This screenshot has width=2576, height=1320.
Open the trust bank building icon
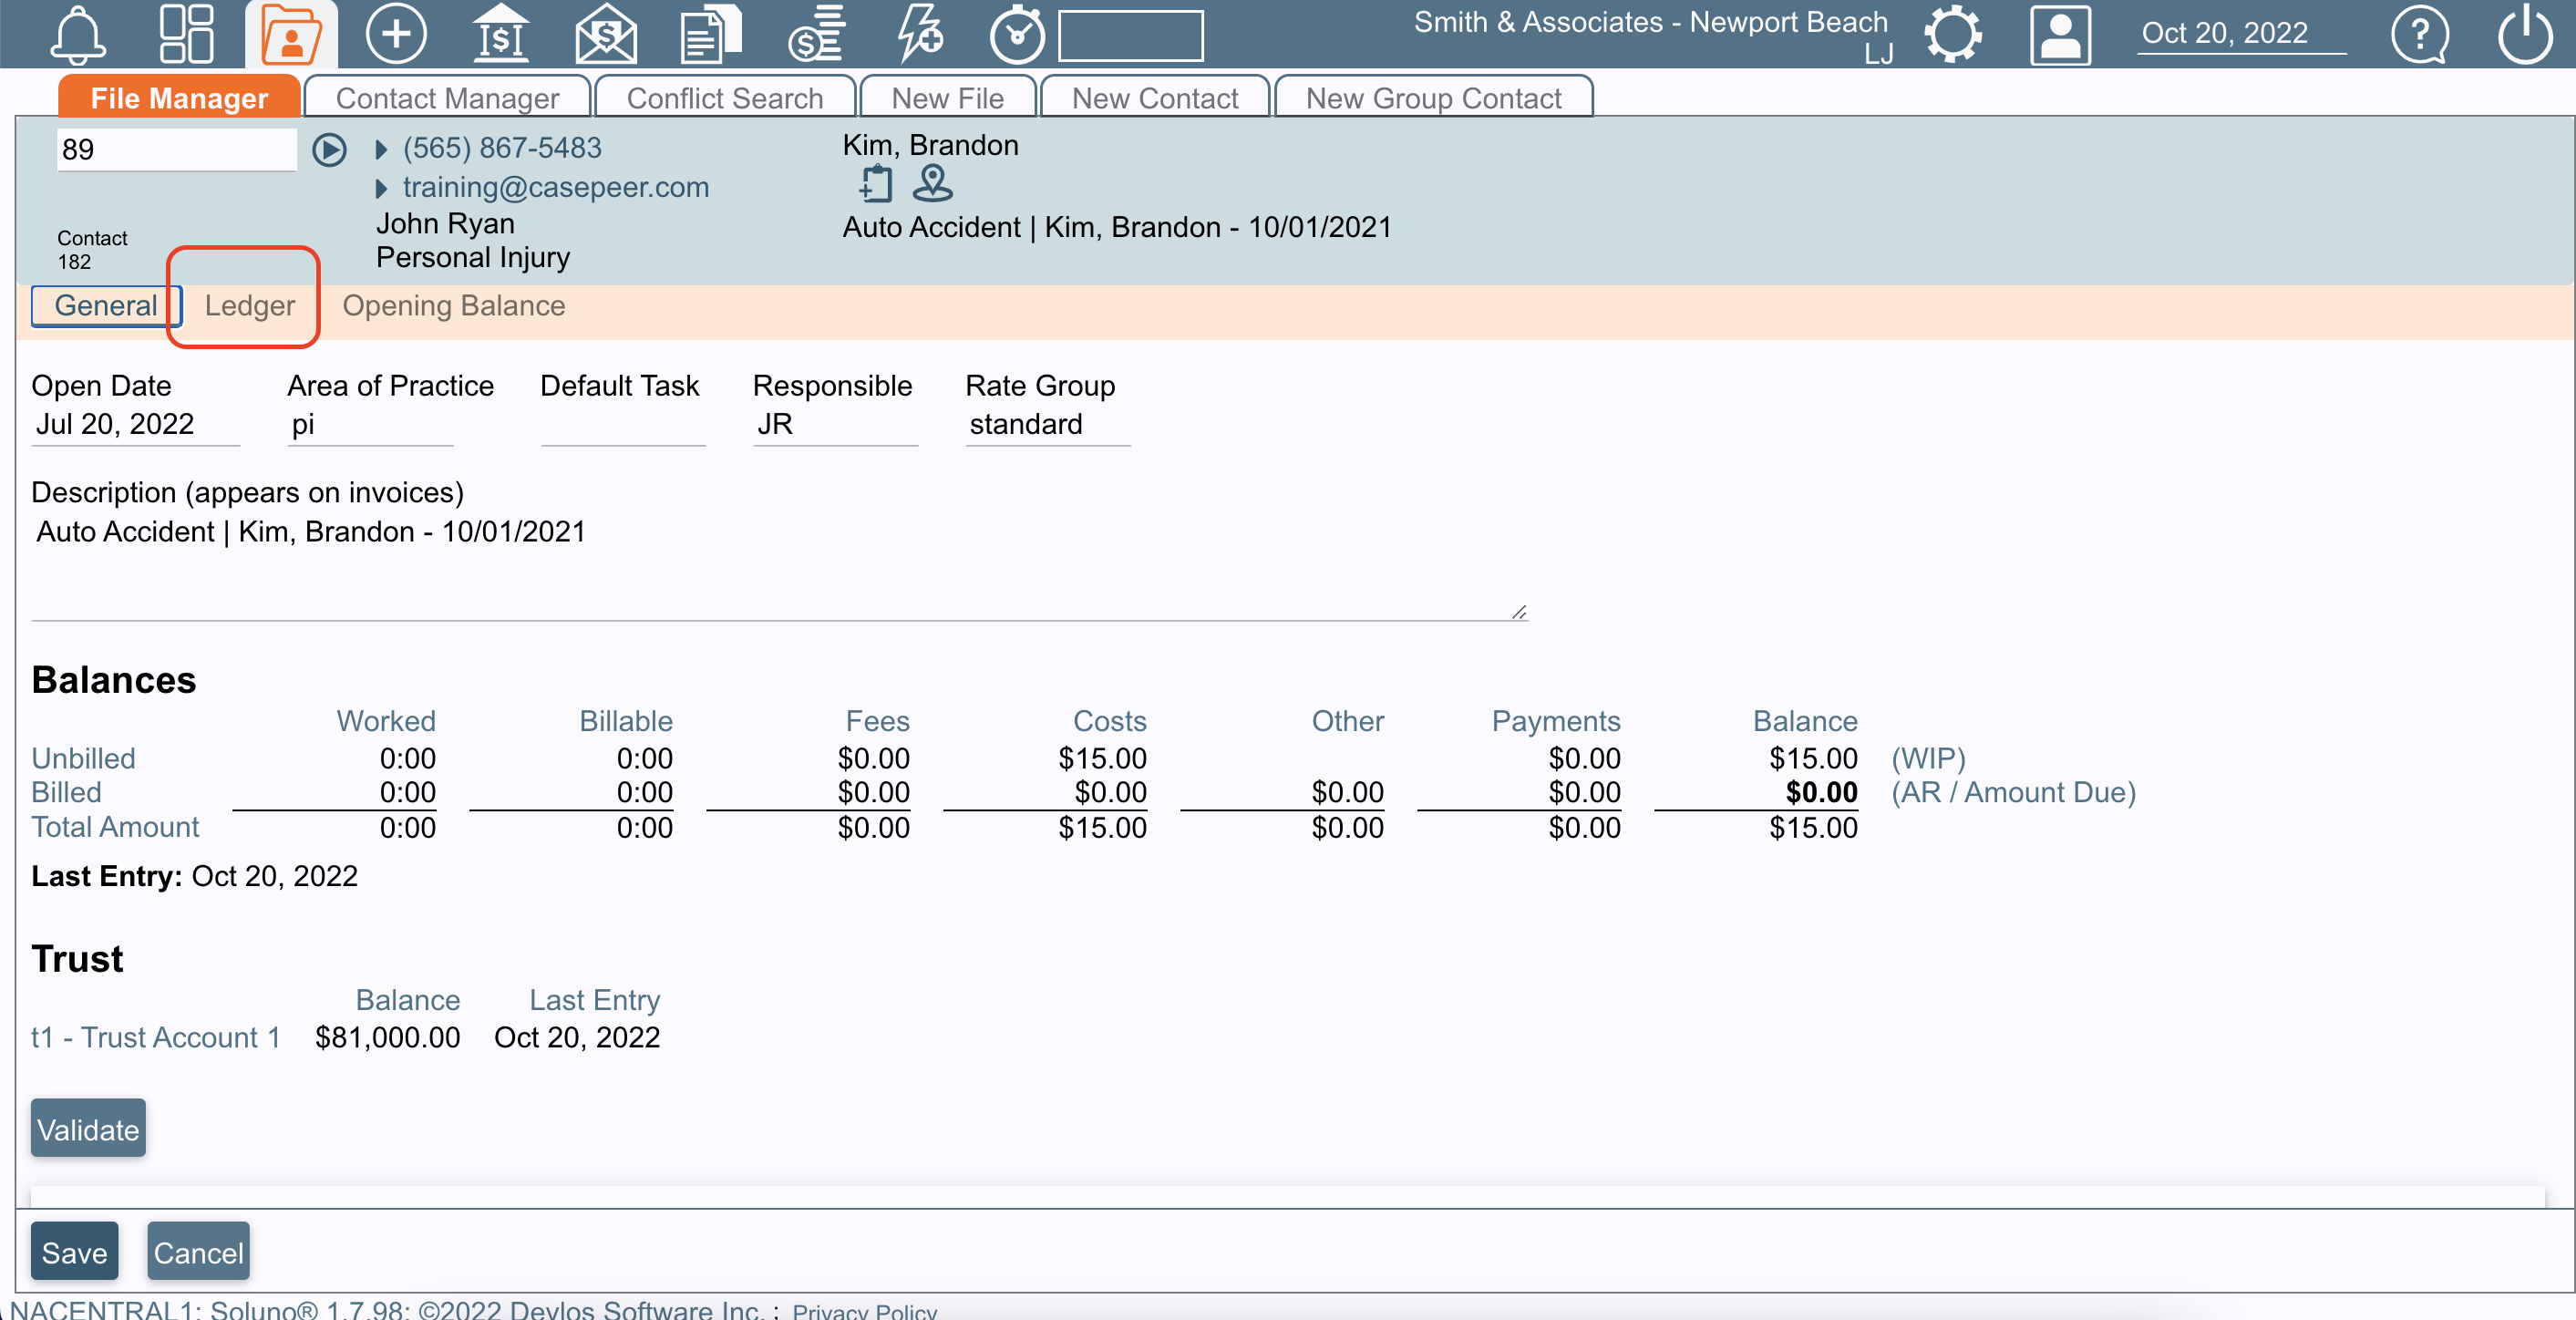(x=500, y=35)
